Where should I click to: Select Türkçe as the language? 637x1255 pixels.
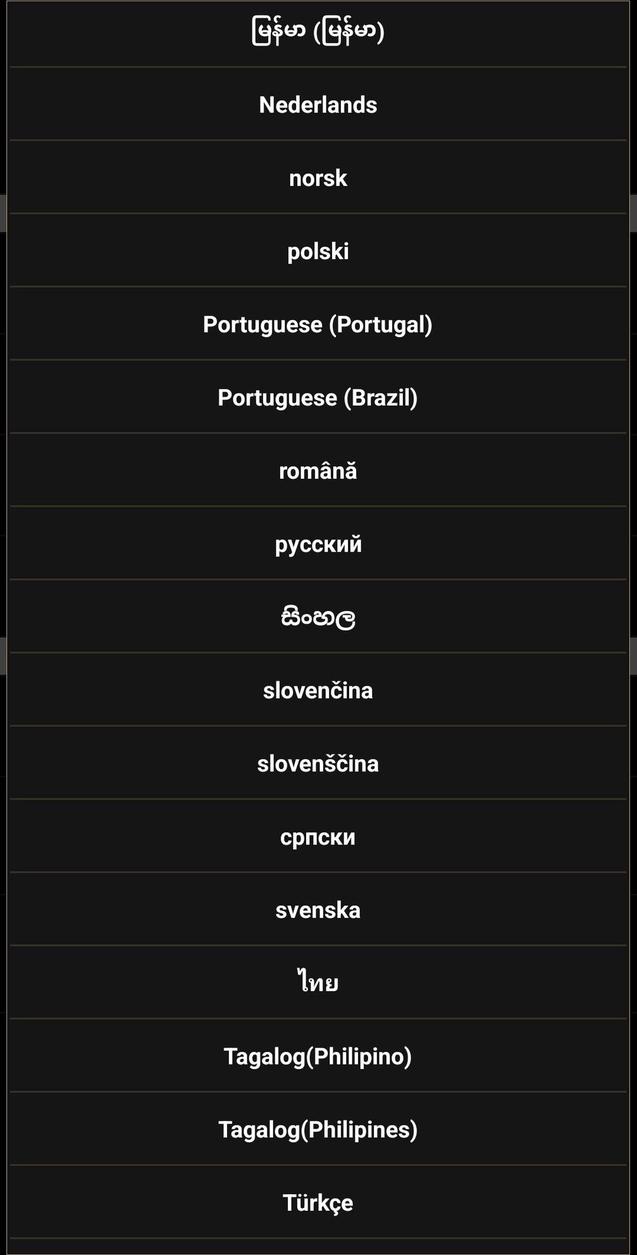click(318, 1202)
